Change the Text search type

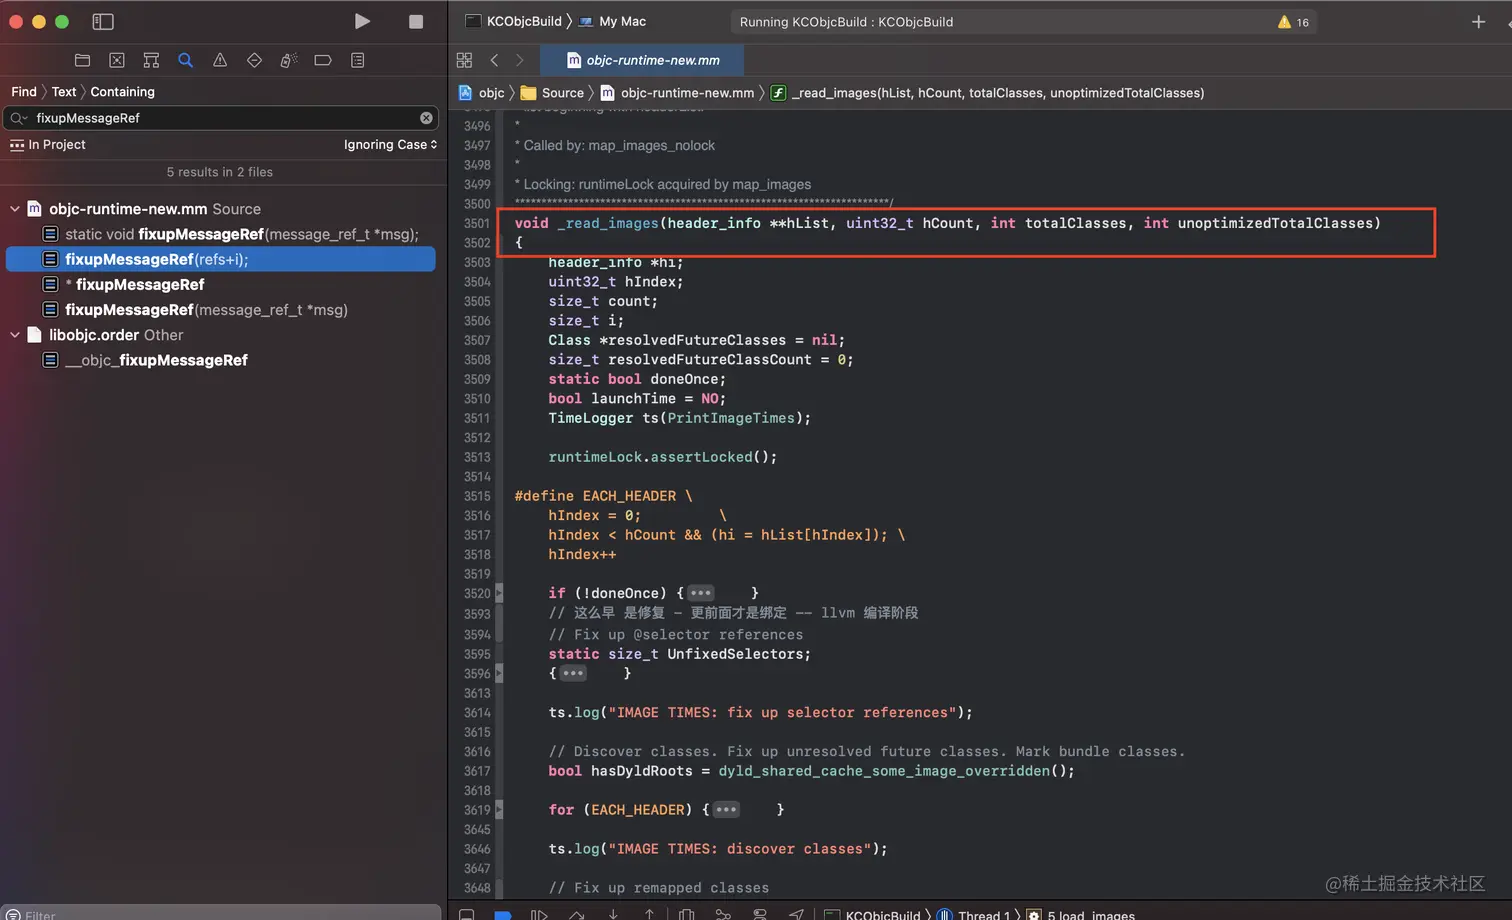click(64, 91)
